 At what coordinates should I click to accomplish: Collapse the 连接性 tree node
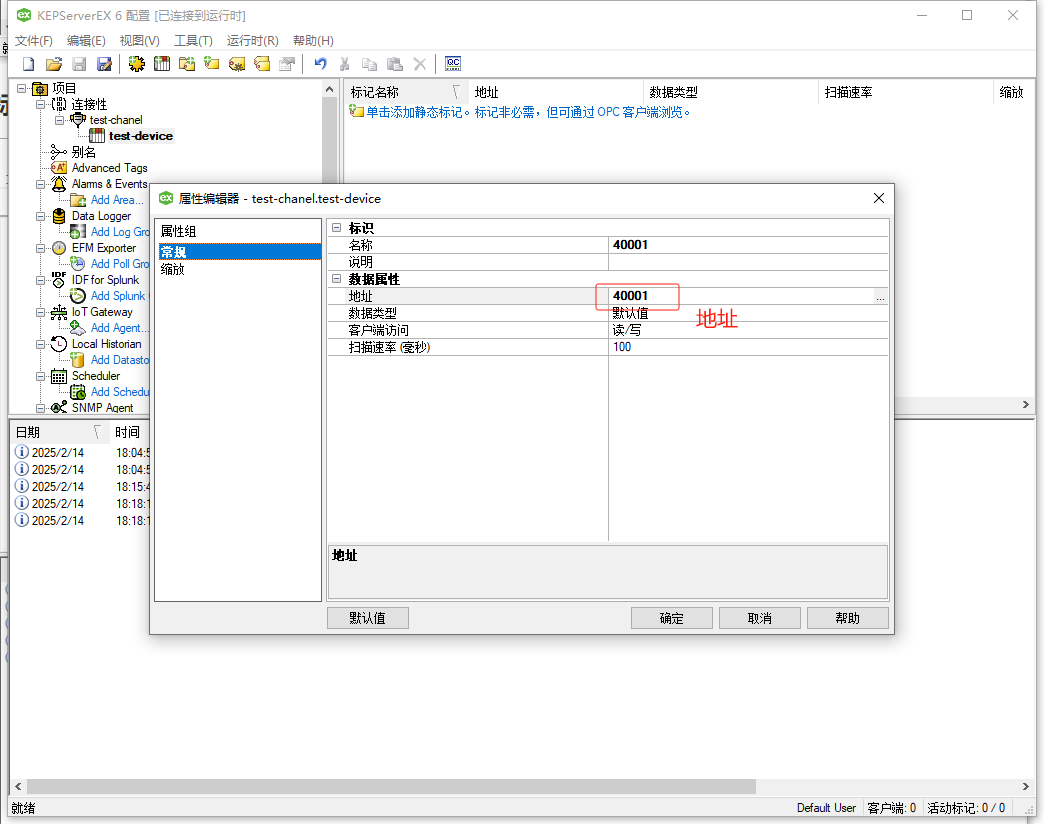(x=41, y=104)
